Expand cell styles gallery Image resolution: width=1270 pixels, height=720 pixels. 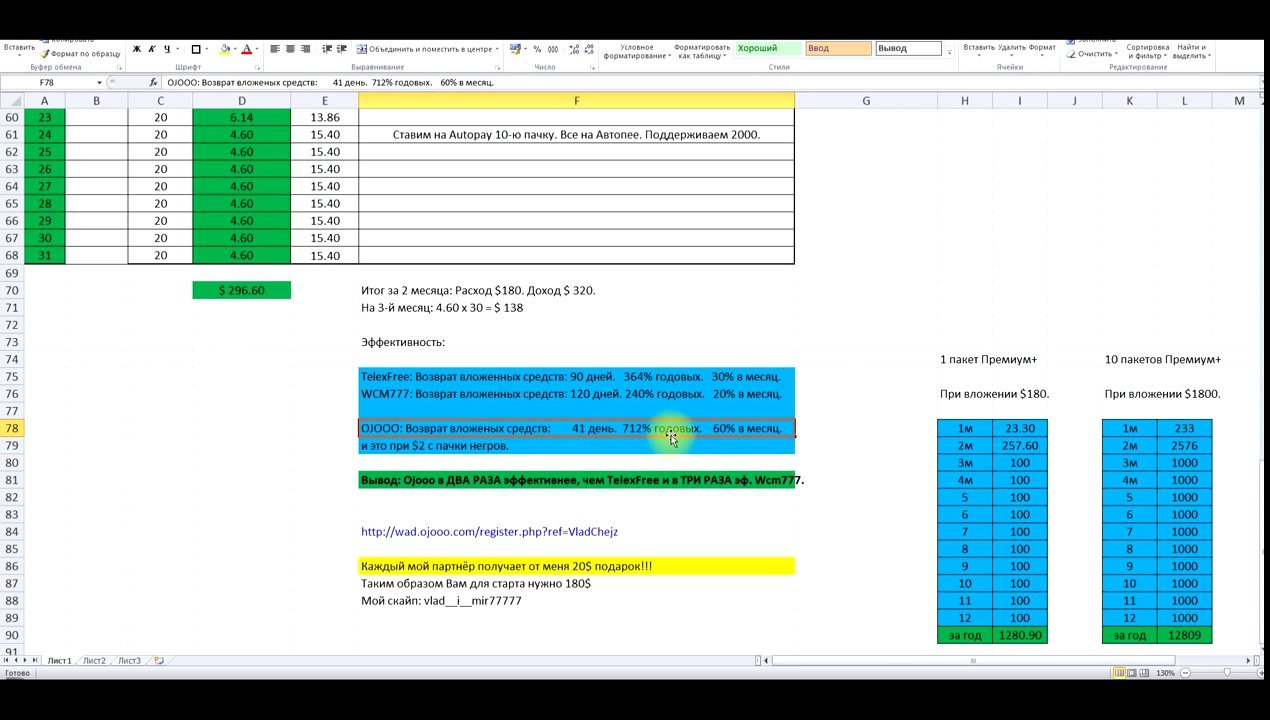[949, 52]
